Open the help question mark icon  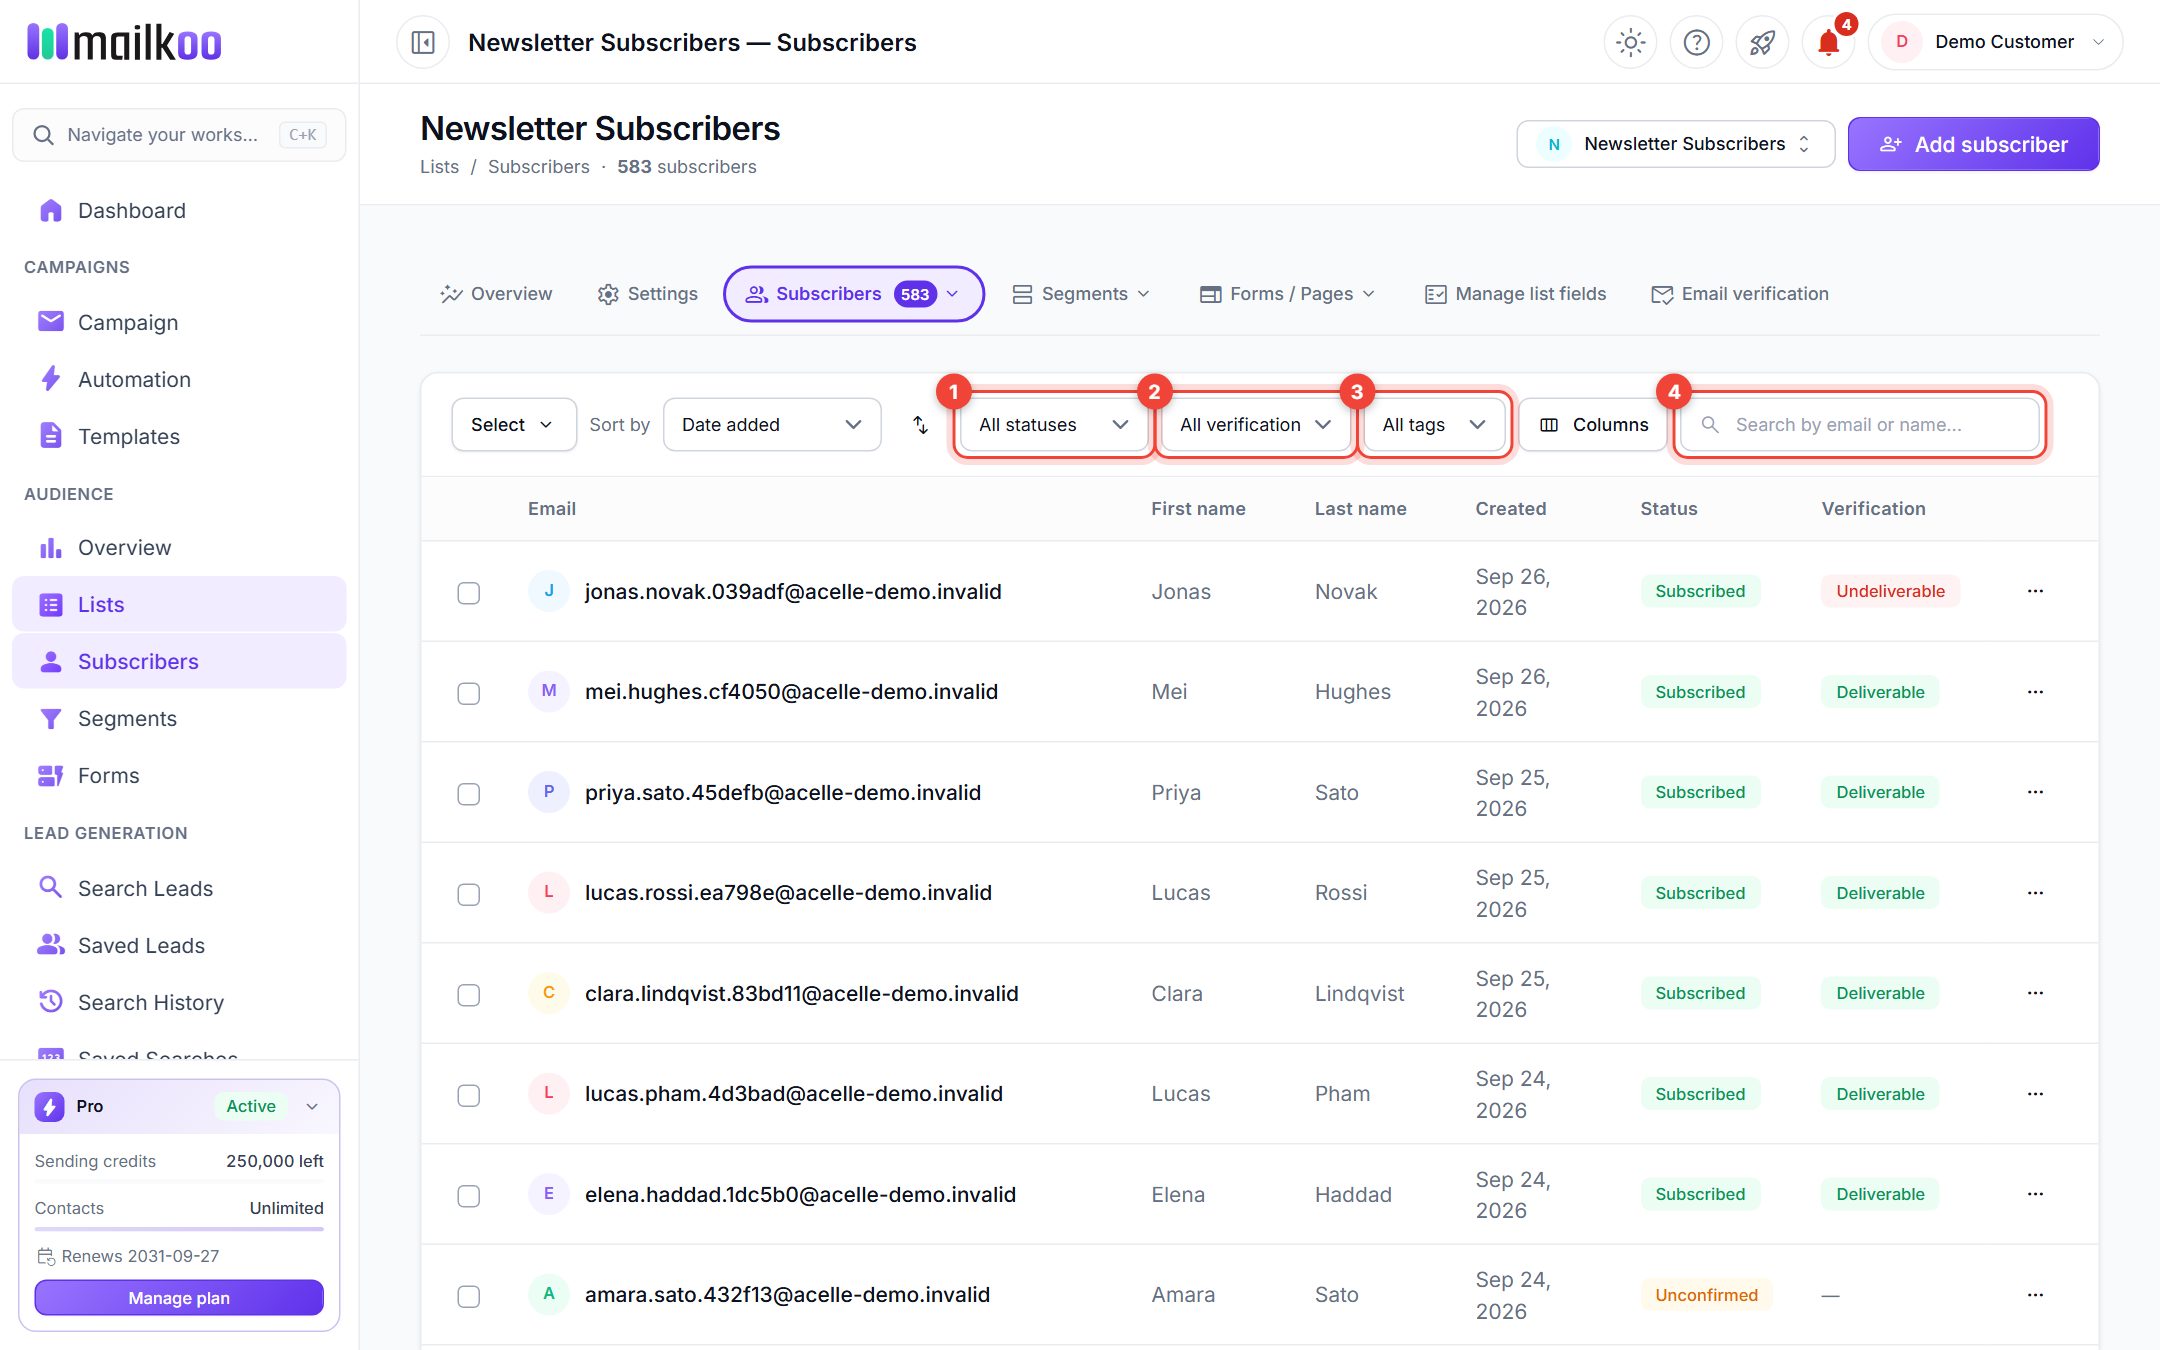point(1697,42)
